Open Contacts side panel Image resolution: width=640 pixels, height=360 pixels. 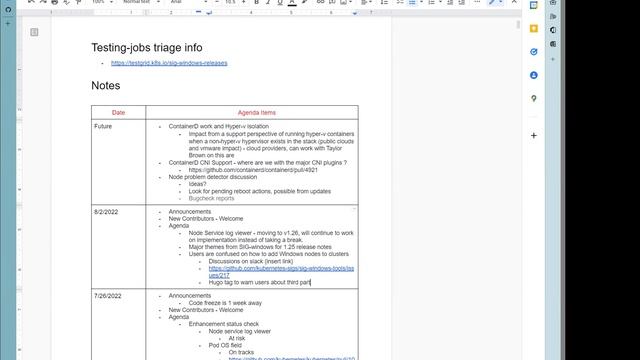pyautogui.click(x=533, y=75)
